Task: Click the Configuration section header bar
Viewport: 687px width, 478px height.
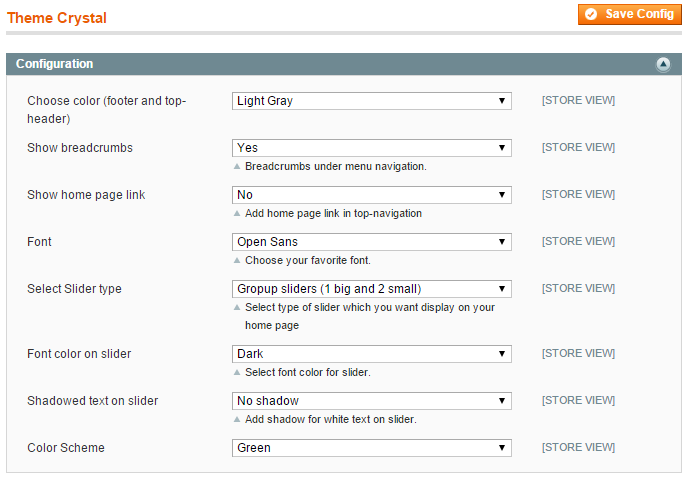Action: [x=344, y=64]
